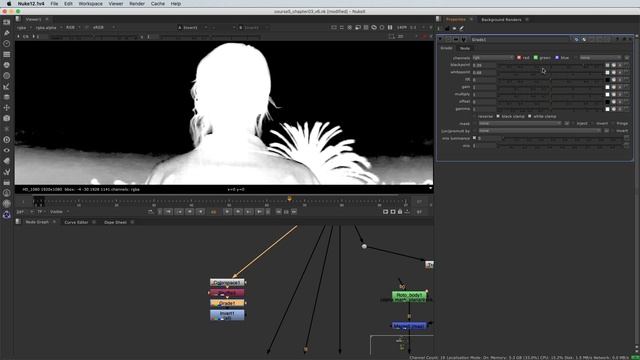Select the green Roto_body1 node
Screen dimensions: 640x360
(x=409, y=296)
